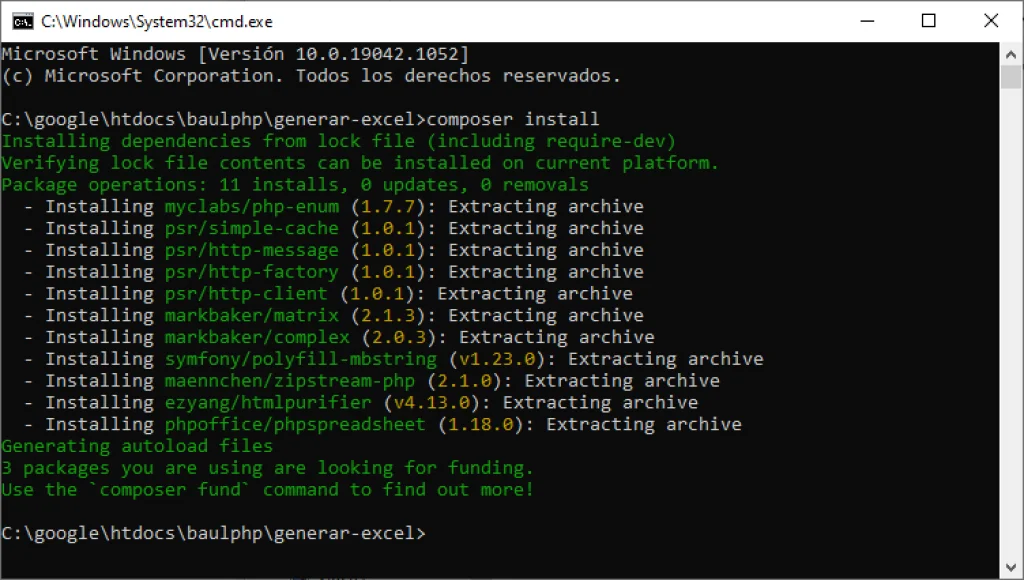The image size is (1024, 580).
Task: Click the package name psr/http-factory
Action: coord(251,272)
